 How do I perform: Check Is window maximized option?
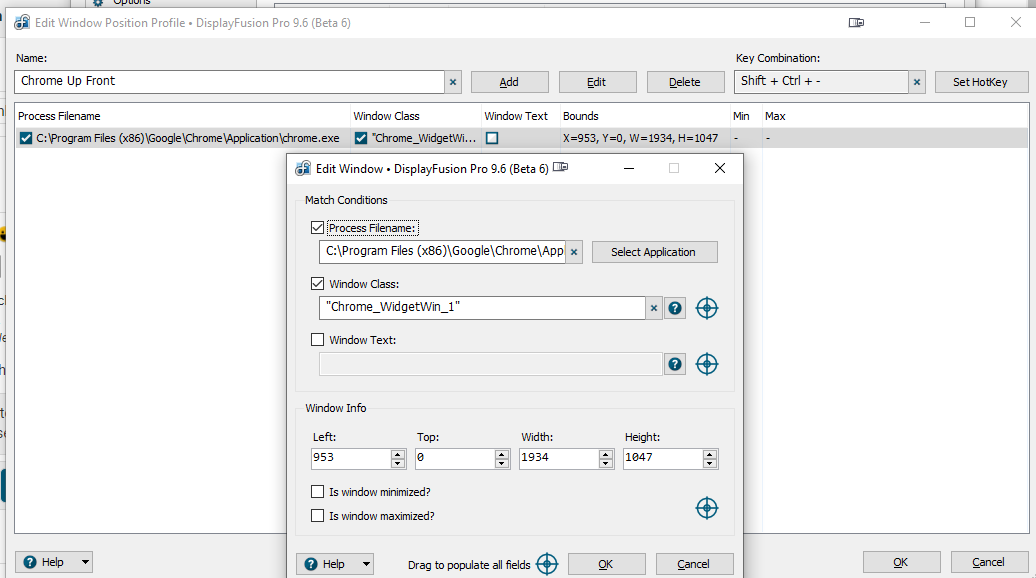pyautogui.click(x=318, y=516)
